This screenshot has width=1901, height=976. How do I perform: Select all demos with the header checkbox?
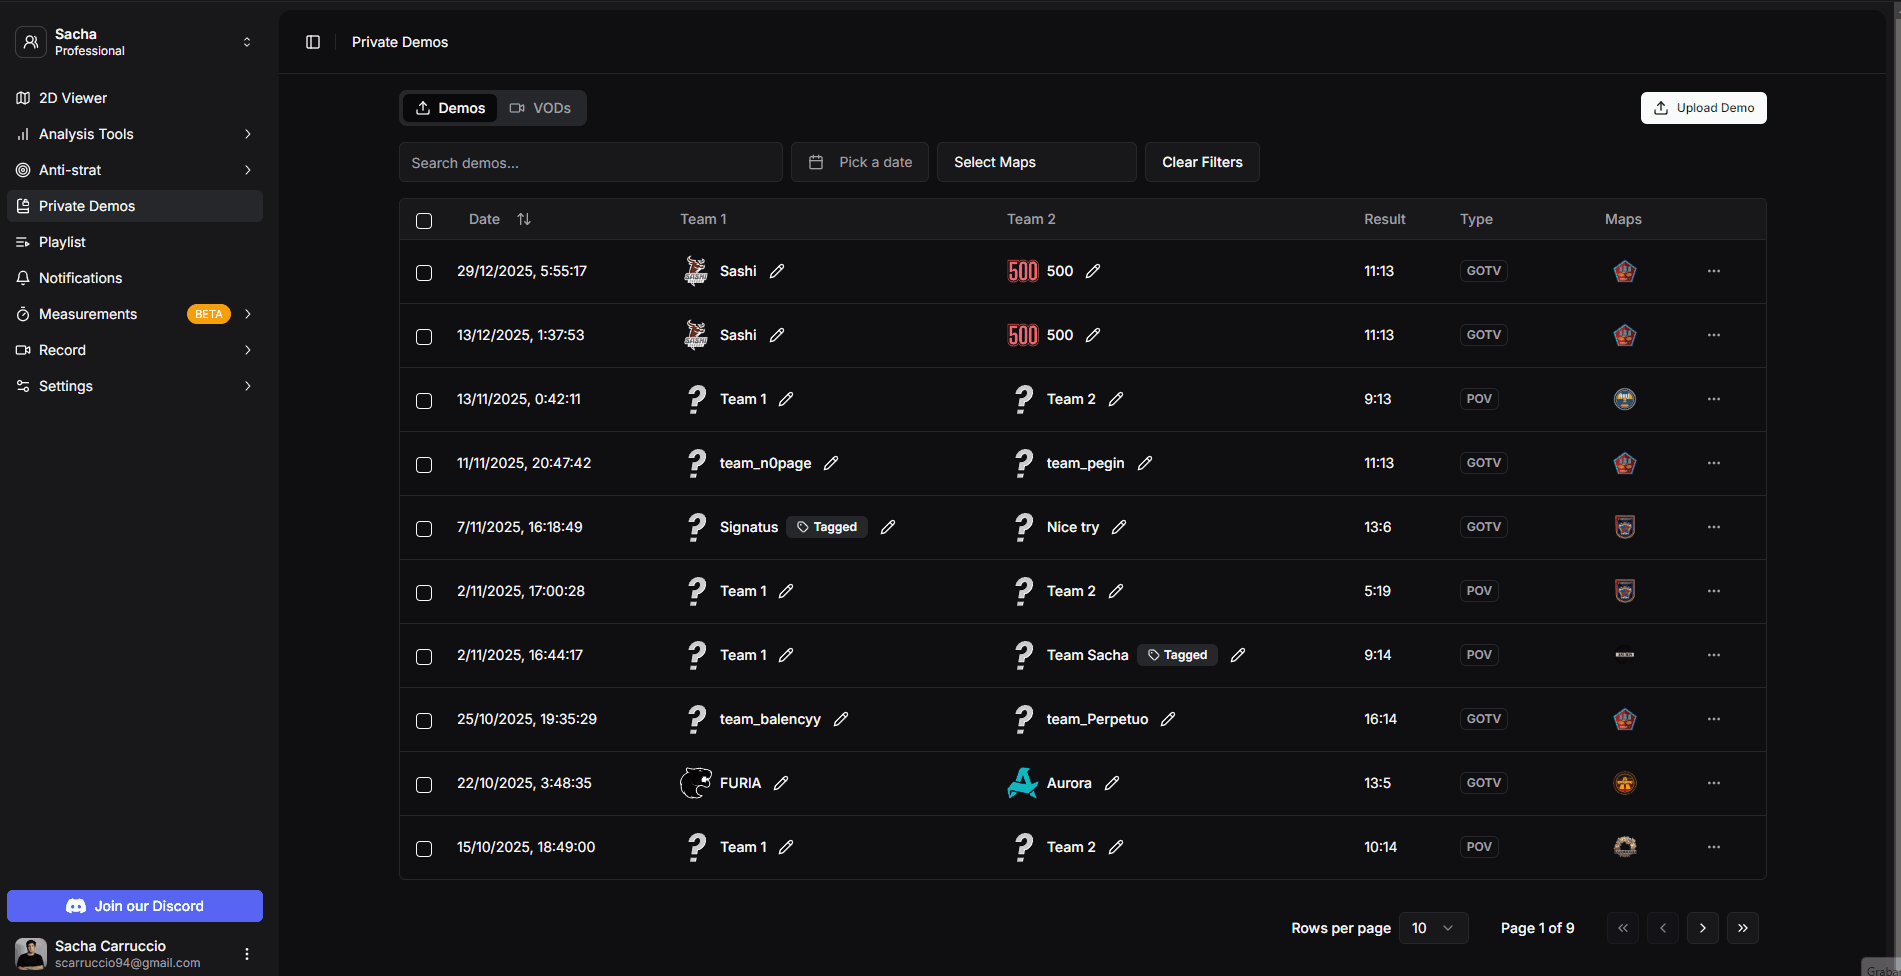pos(424,220)
